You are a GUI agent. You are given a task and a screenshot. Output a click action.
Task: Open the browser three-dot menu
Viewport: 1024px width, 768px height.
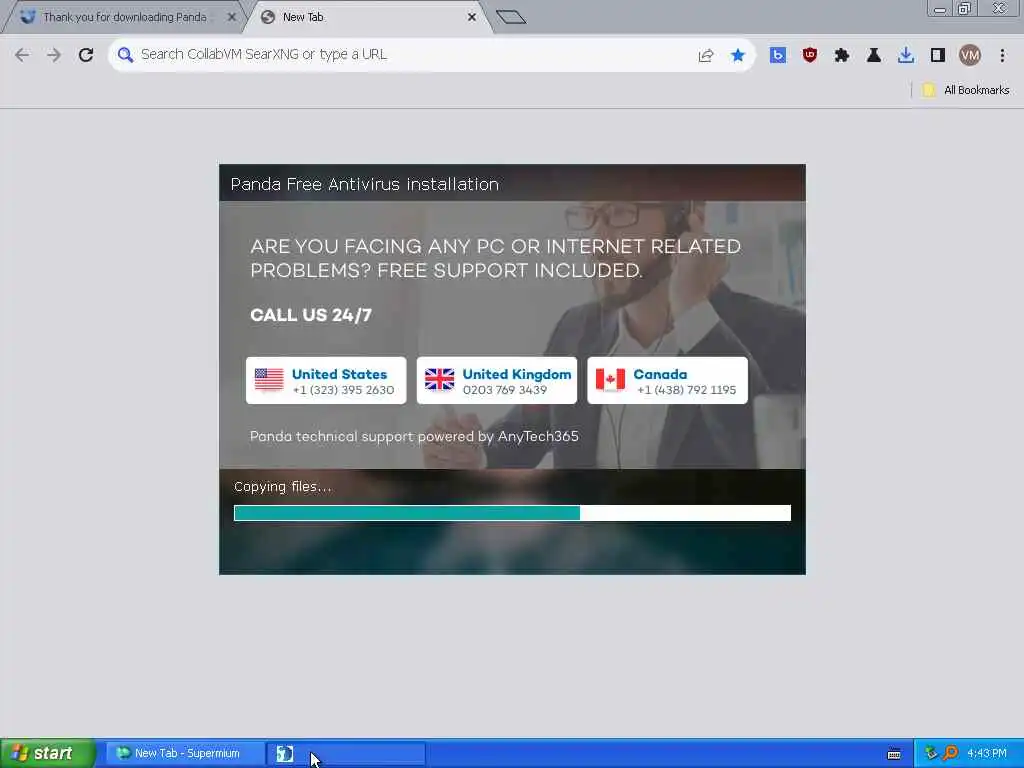pos(1002,56)
